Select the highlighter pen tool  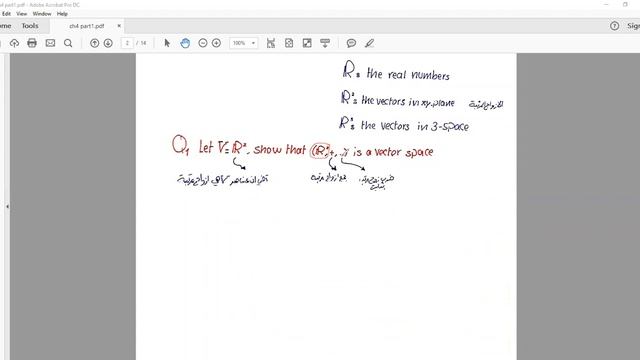tap(369, 43)
